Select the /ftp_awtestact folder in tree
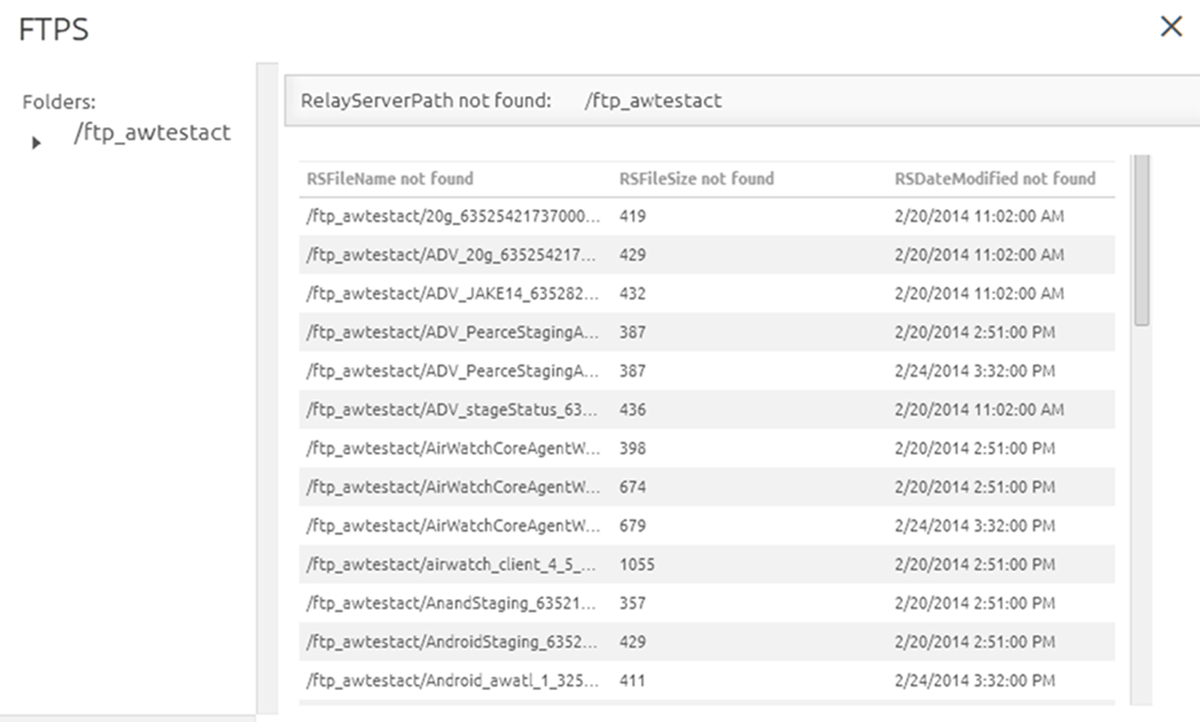Viewport: 1200px width, 722px height. (152, 133)
